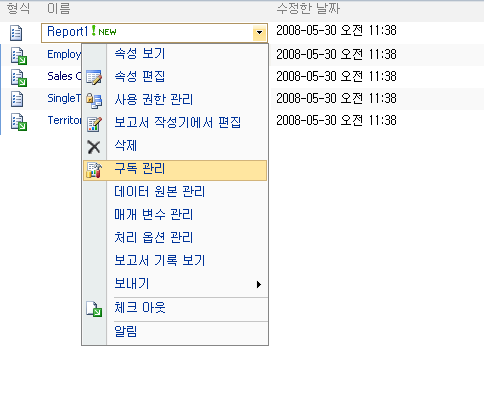
Task: Open the Employ report link
Action: click(x=64, y=54)
